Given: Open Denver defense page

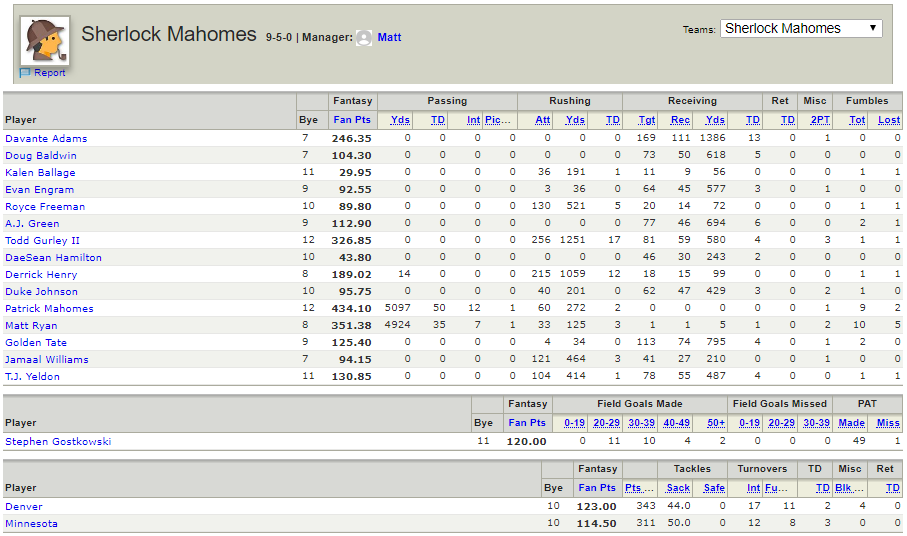Looking at the screenshot, I should (24, 507).
